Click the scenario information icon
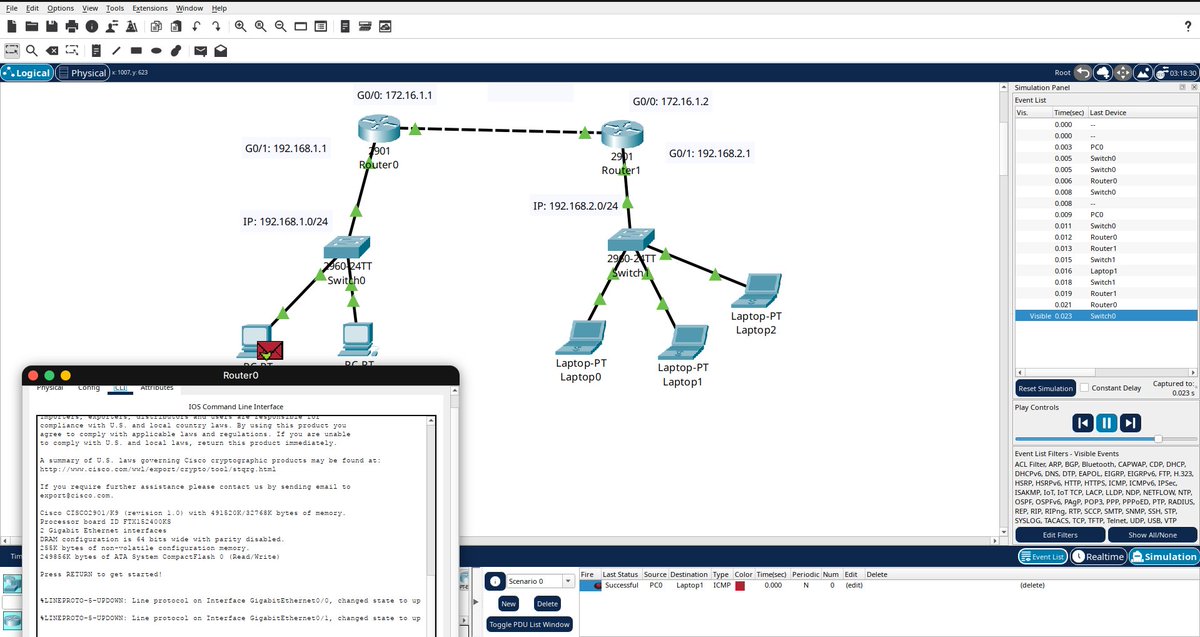This screenshot has height=637, width=1200. click(x=495, y=581)
